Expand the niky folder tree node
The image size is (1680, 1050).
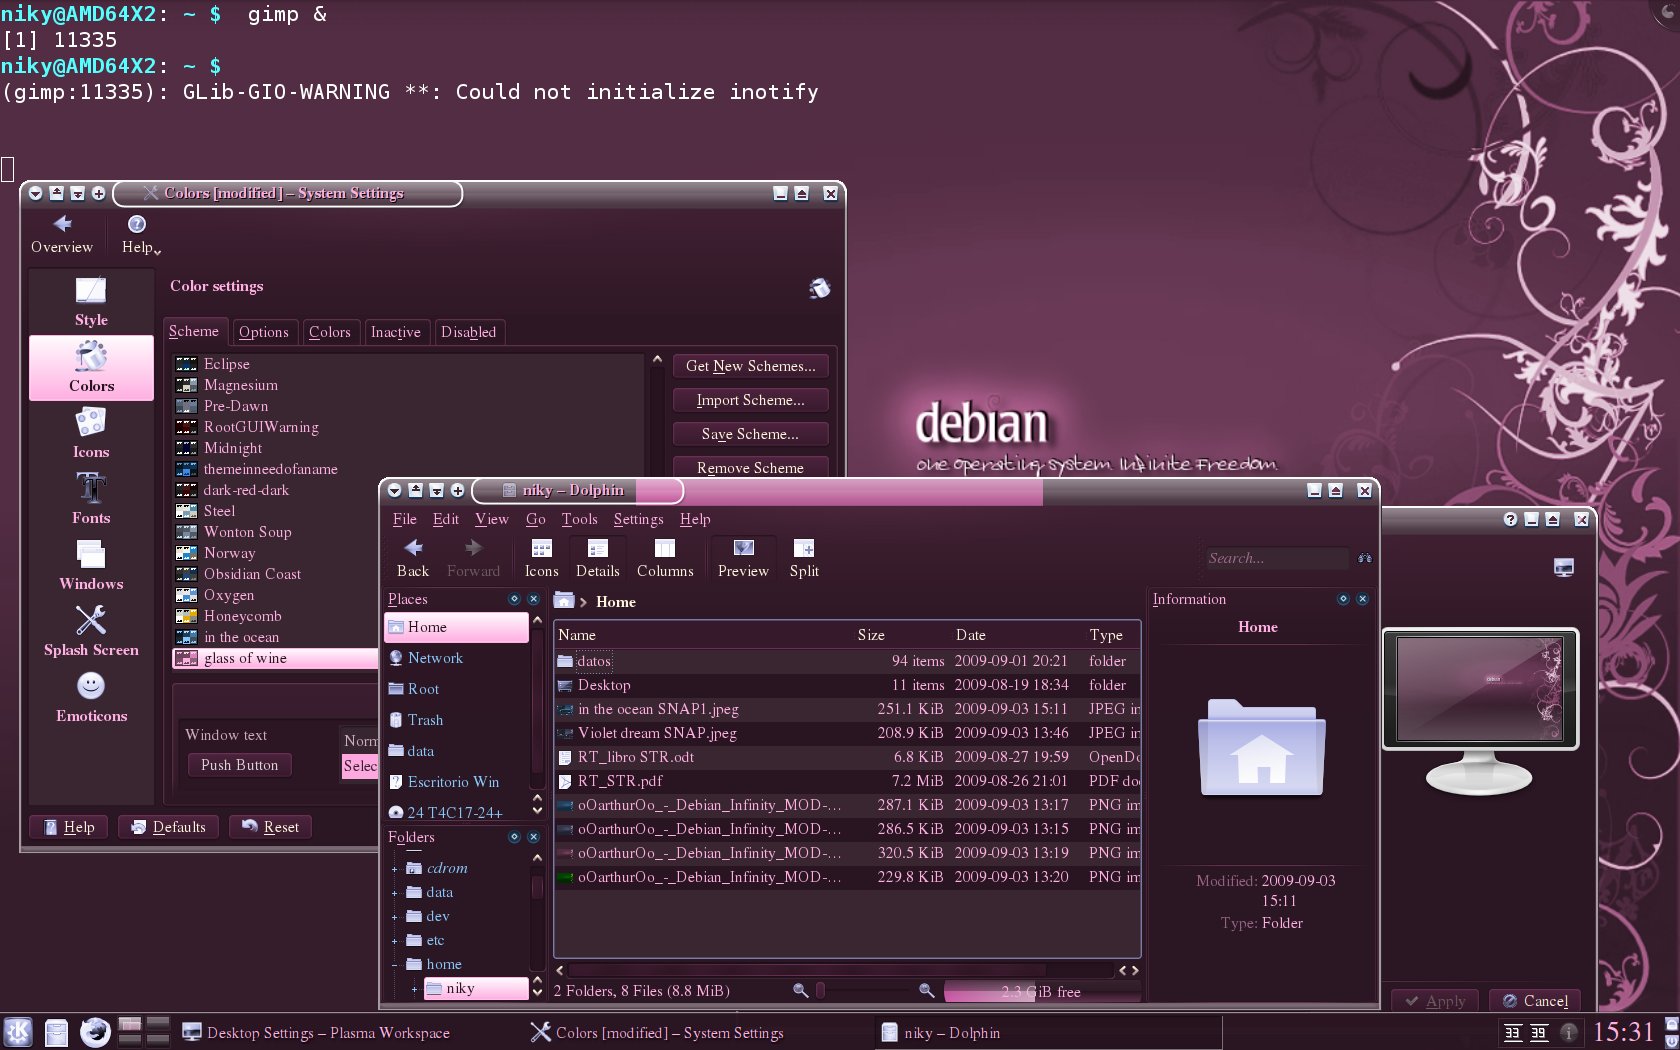[414, 989]
